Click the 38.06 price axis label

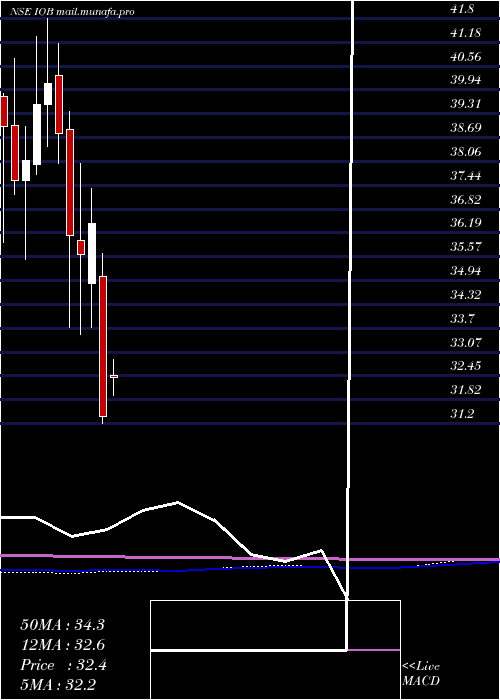coord(466,152)
